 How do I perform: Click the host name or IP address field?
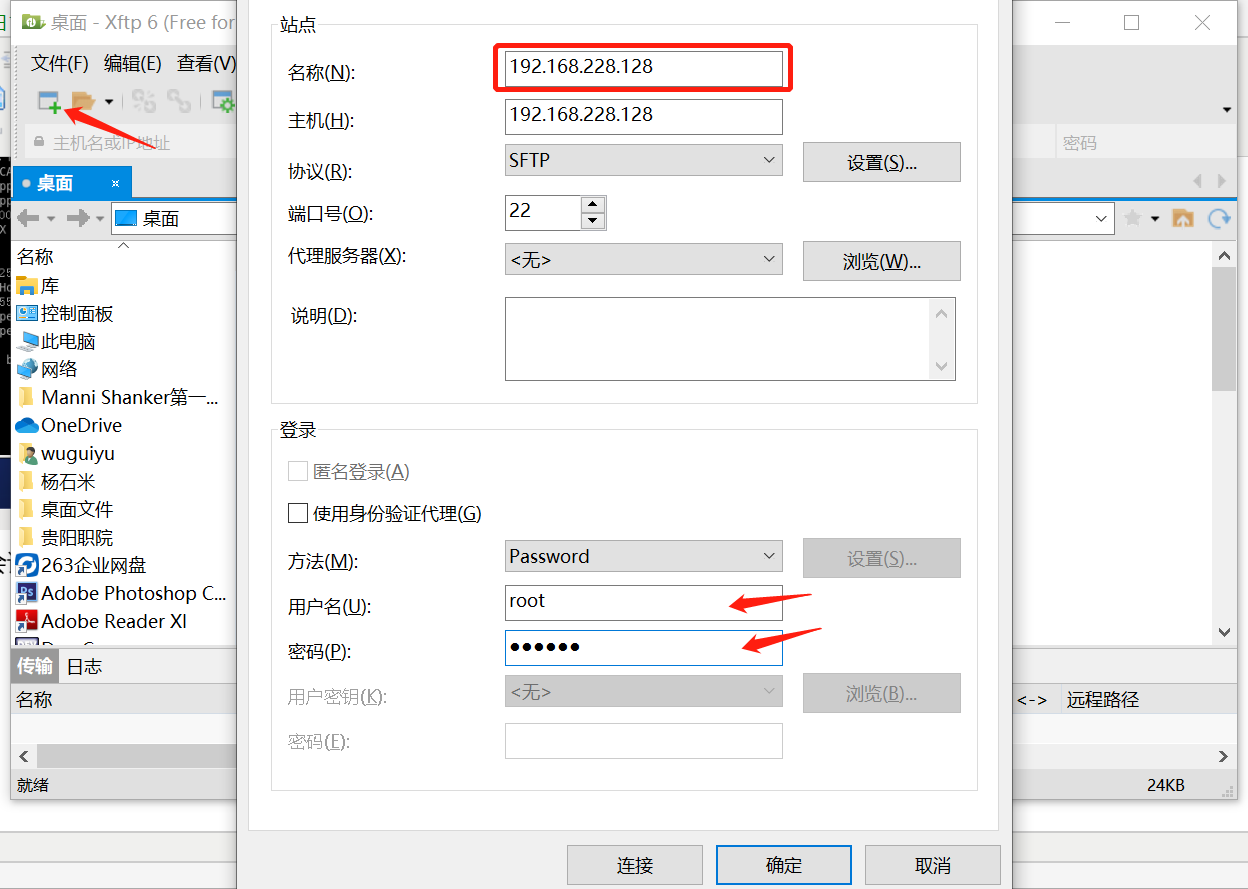click(130, 142)
